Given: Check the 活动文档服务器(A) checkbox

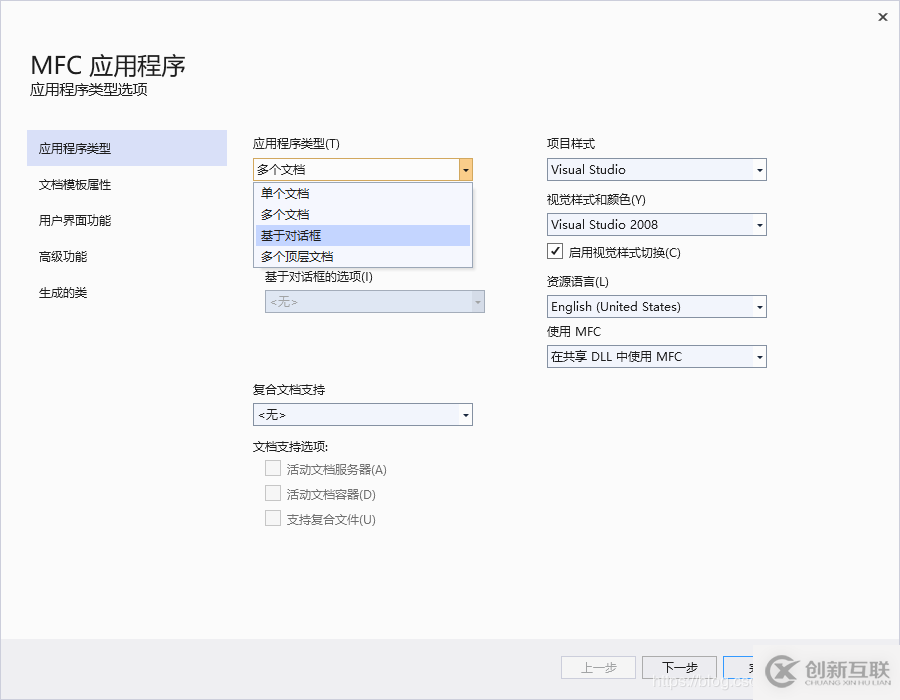Looking at the screenshot, I should coord(273,467).
